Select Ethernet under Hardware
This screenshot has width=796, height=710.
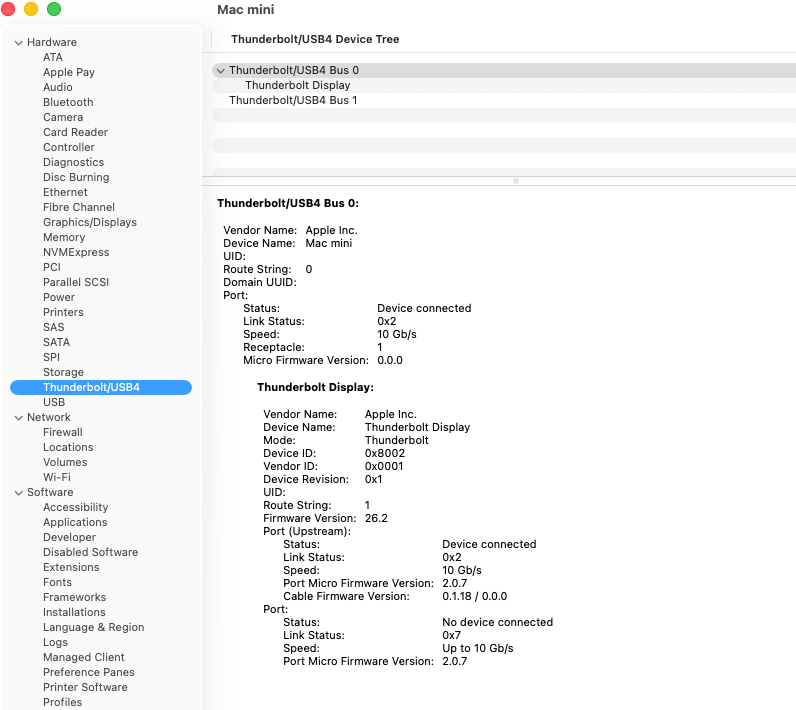point(65,192)
